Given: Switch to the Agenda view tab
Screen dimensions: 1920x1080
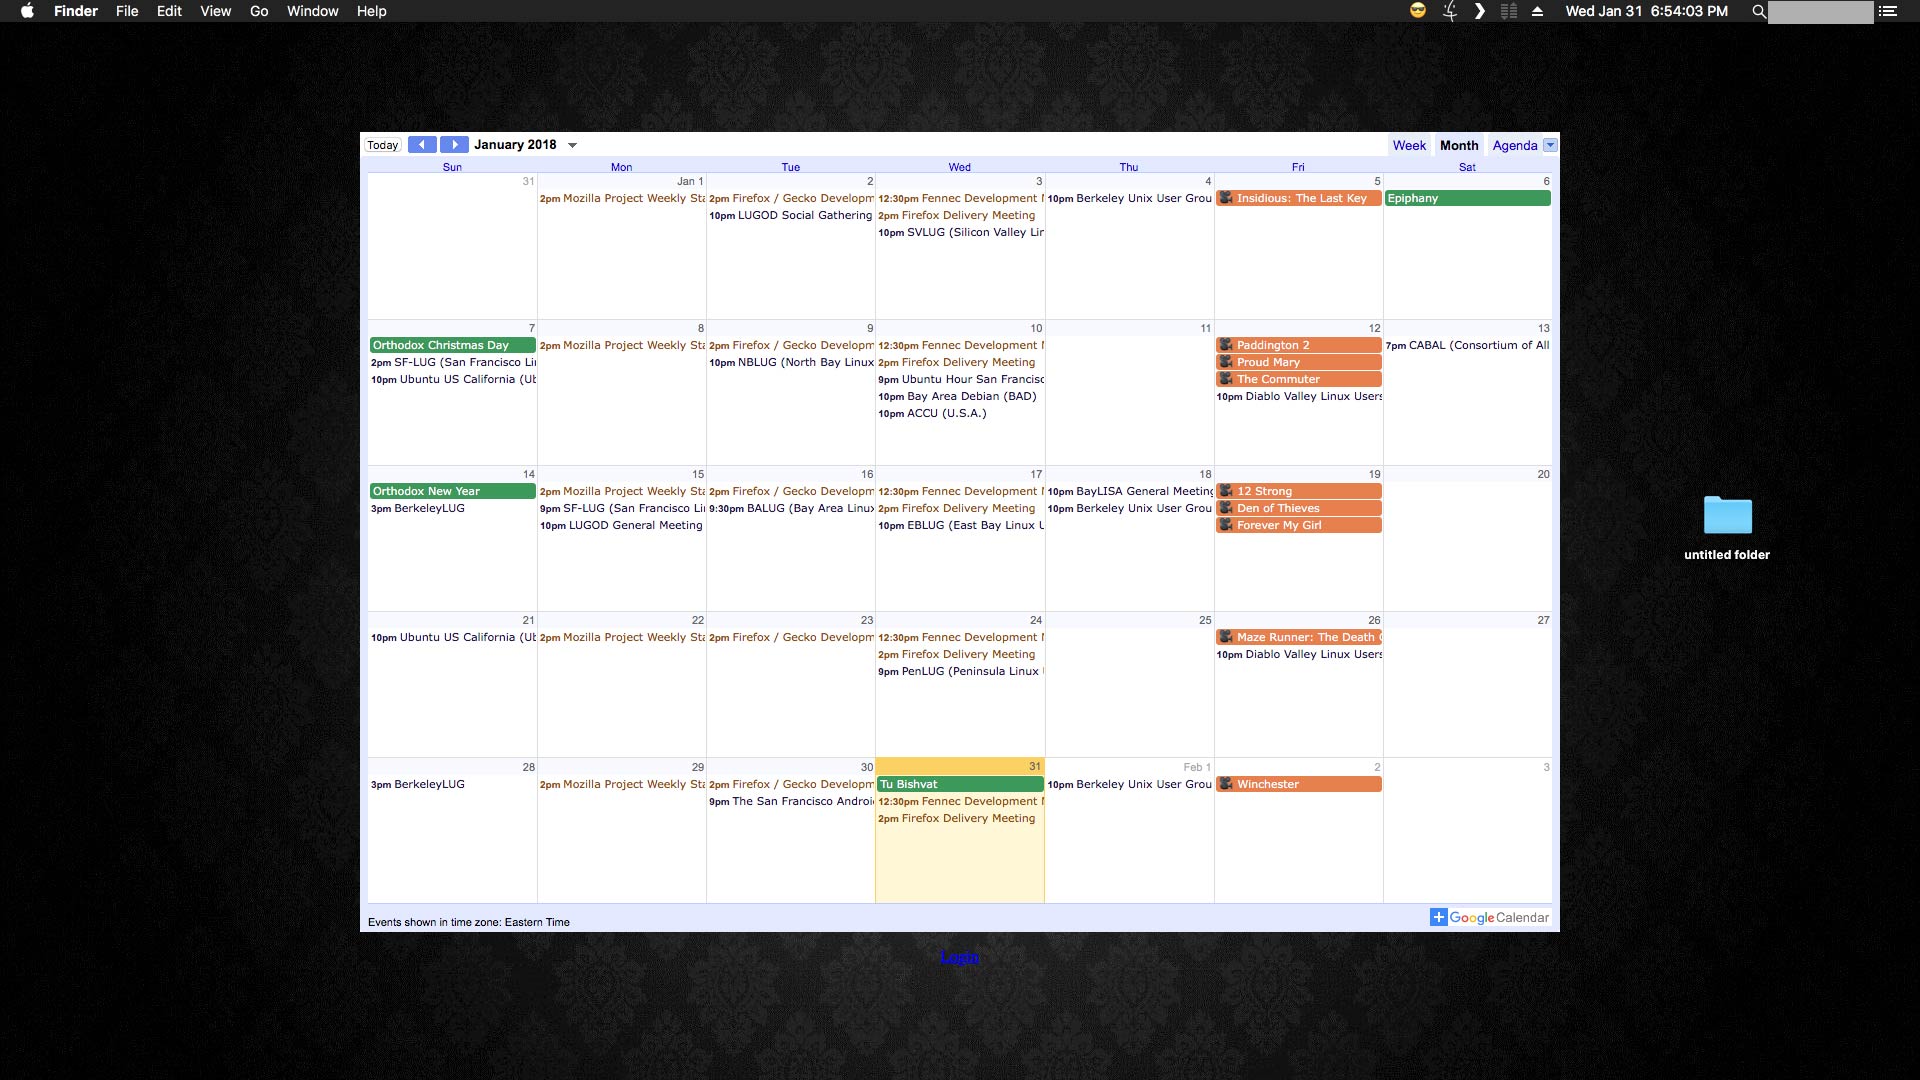Looking at the screenshot, I should pyautogui.click(x=1514, y=145).
